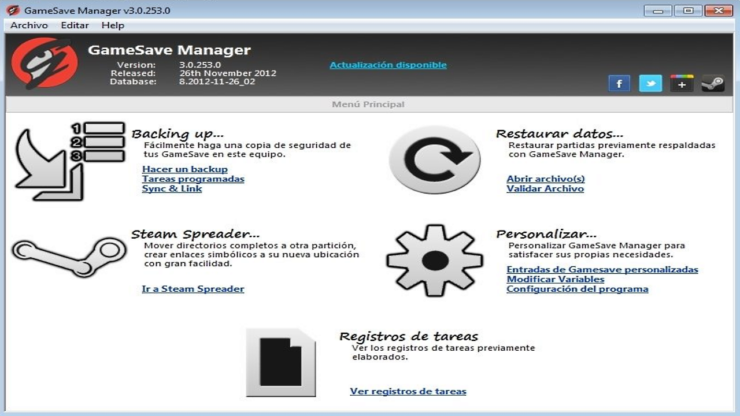Open the Twitter social icon
Viewport: 740px width, 416px height.
point(650,84)
